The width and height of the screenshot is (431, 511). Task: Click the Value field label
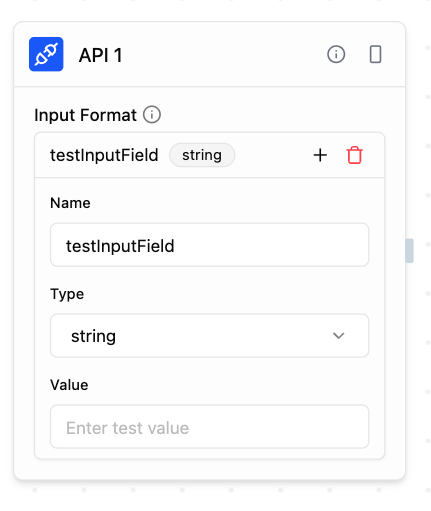[69, 385]
